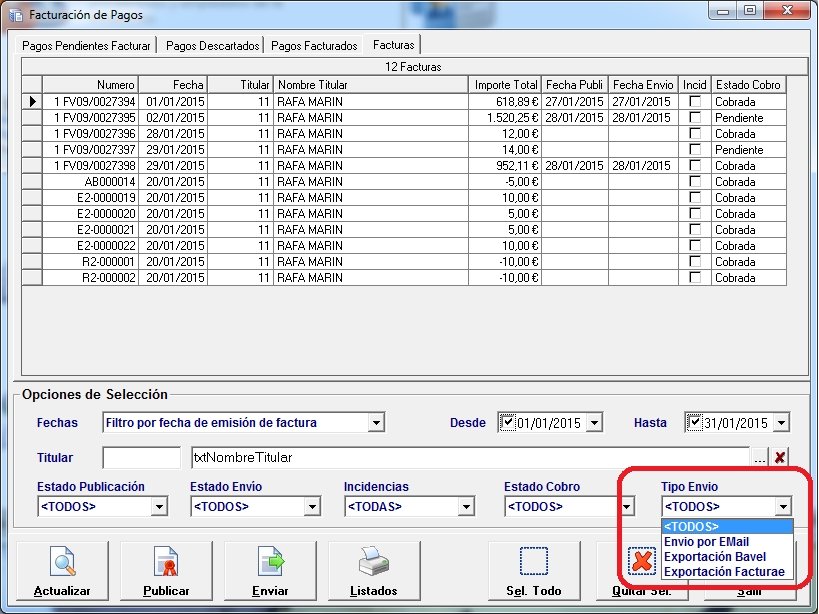
Task: Click the Publicar document icon button
Action: 166,571
